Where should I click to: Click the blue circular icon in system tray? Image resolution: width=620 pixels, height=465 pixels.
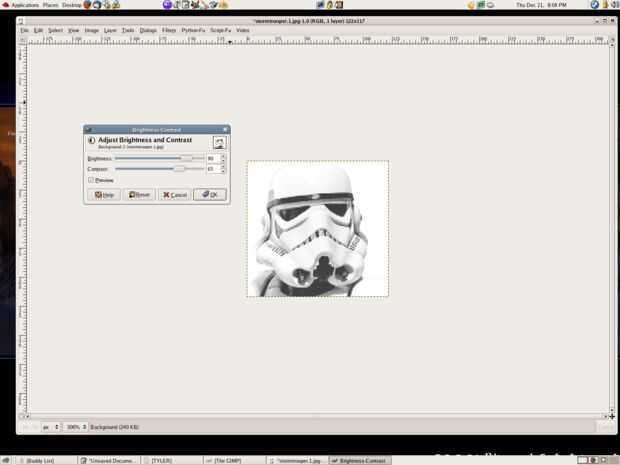click(x=594, y=5)
